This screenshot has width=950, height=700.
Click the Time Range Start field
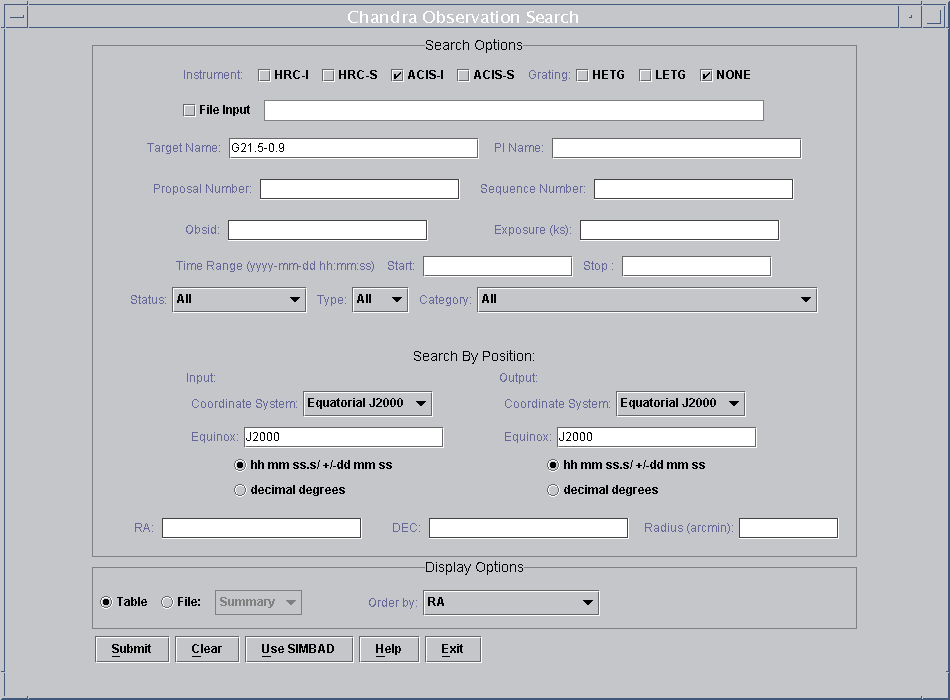click(x=497, y=266)
